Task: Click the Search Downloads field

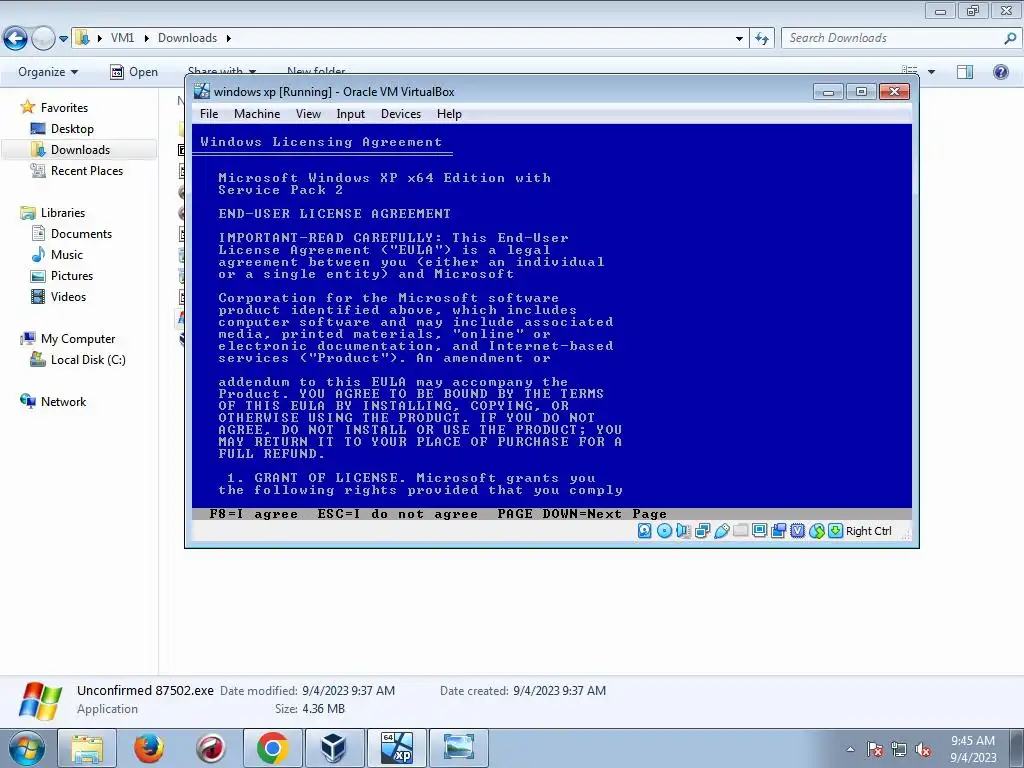Action: coord(892,38)
